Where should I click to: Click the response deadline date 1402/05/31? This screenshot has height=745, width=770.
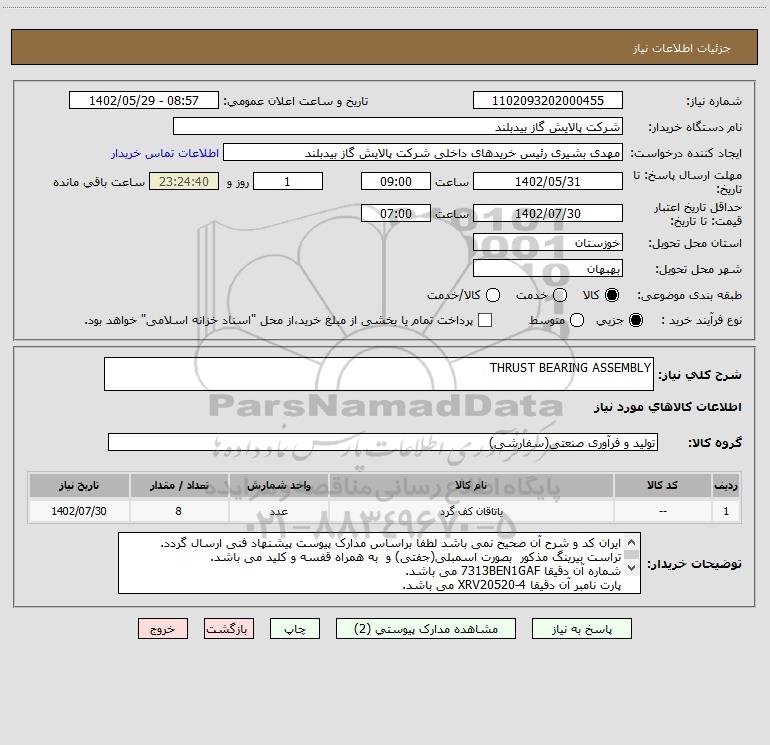click(548, 181)
